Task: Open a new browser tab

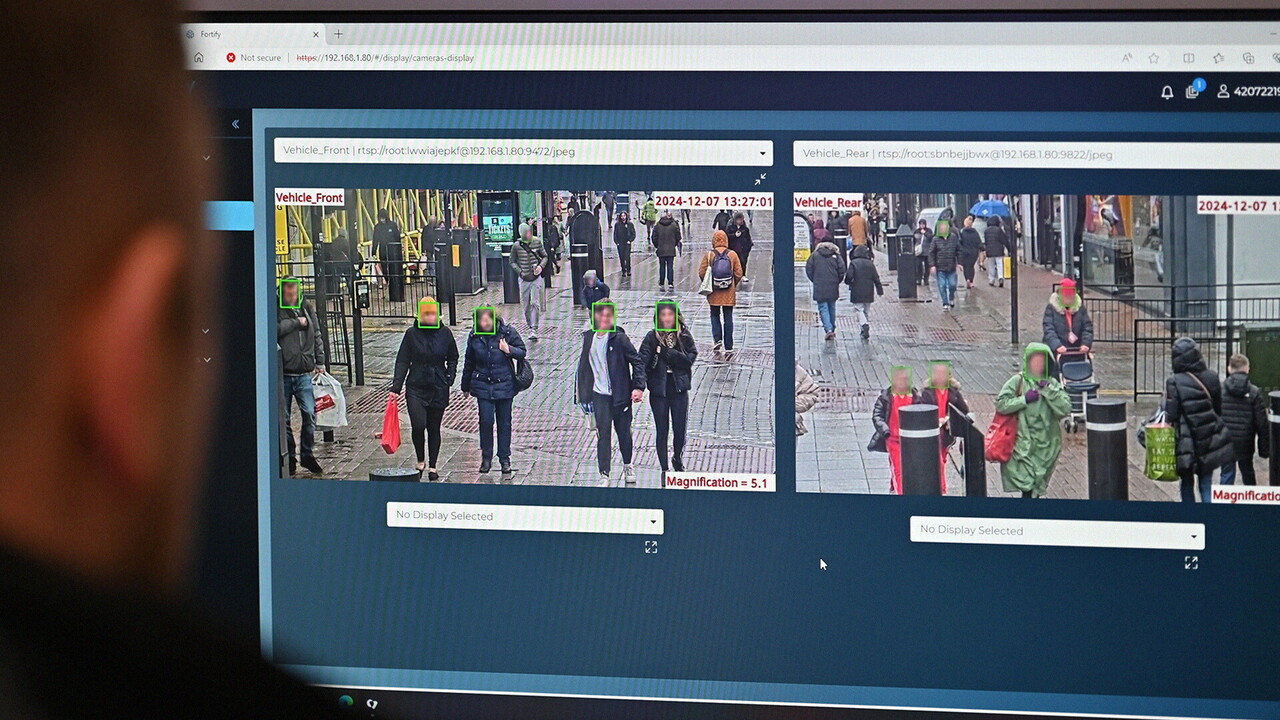Action: pyautogui.click(x=338, y=34)
